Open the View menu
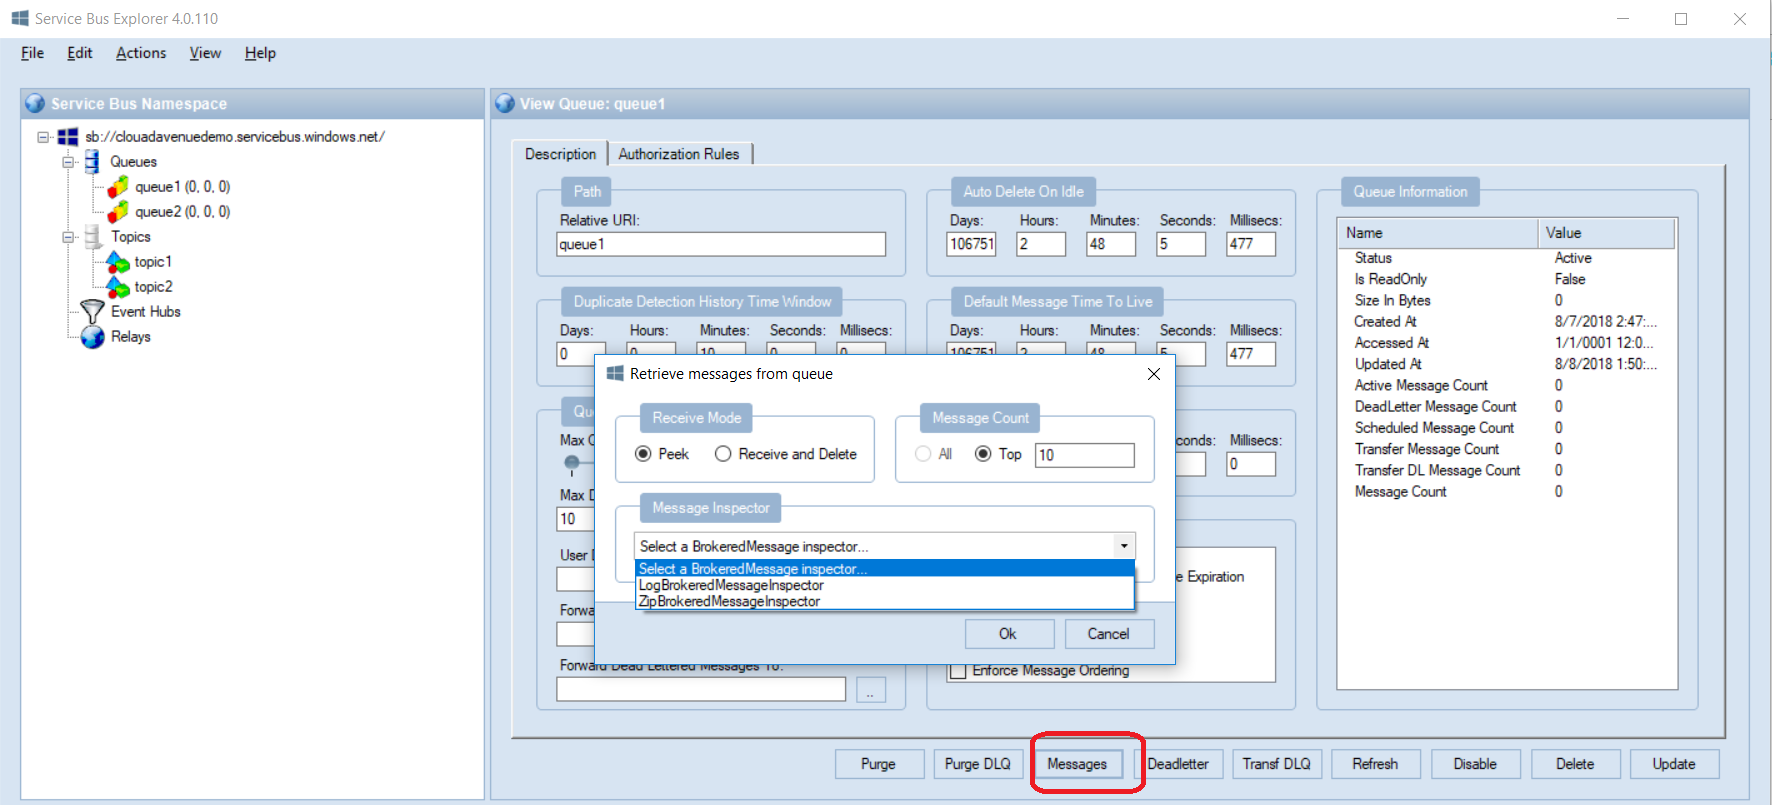 point(205,53)
